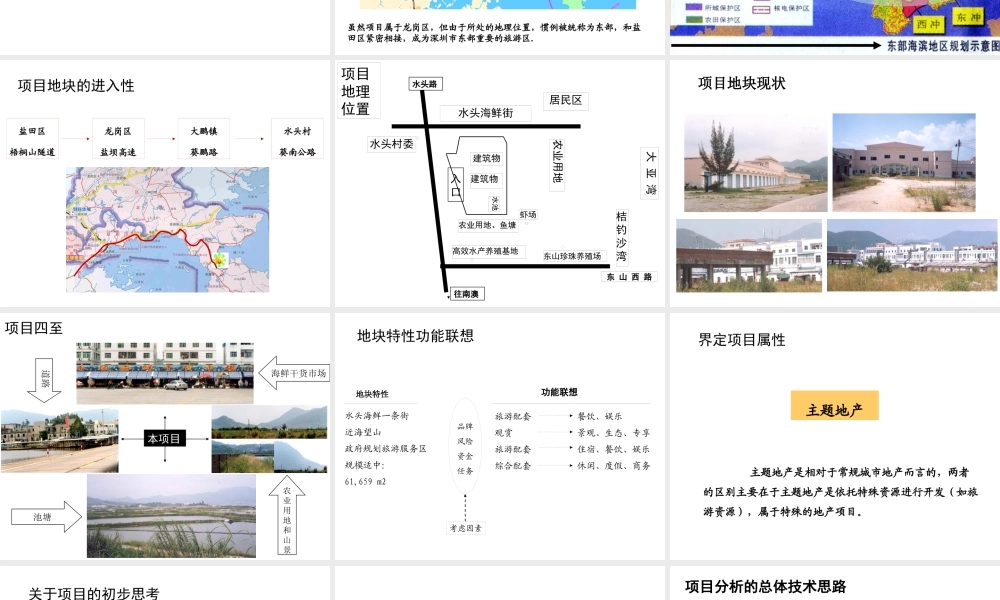Image resolution: width=1000 pixels, height=600 pixels.
Task: Click the 地块特性 column header
Action: pos(372,394)
